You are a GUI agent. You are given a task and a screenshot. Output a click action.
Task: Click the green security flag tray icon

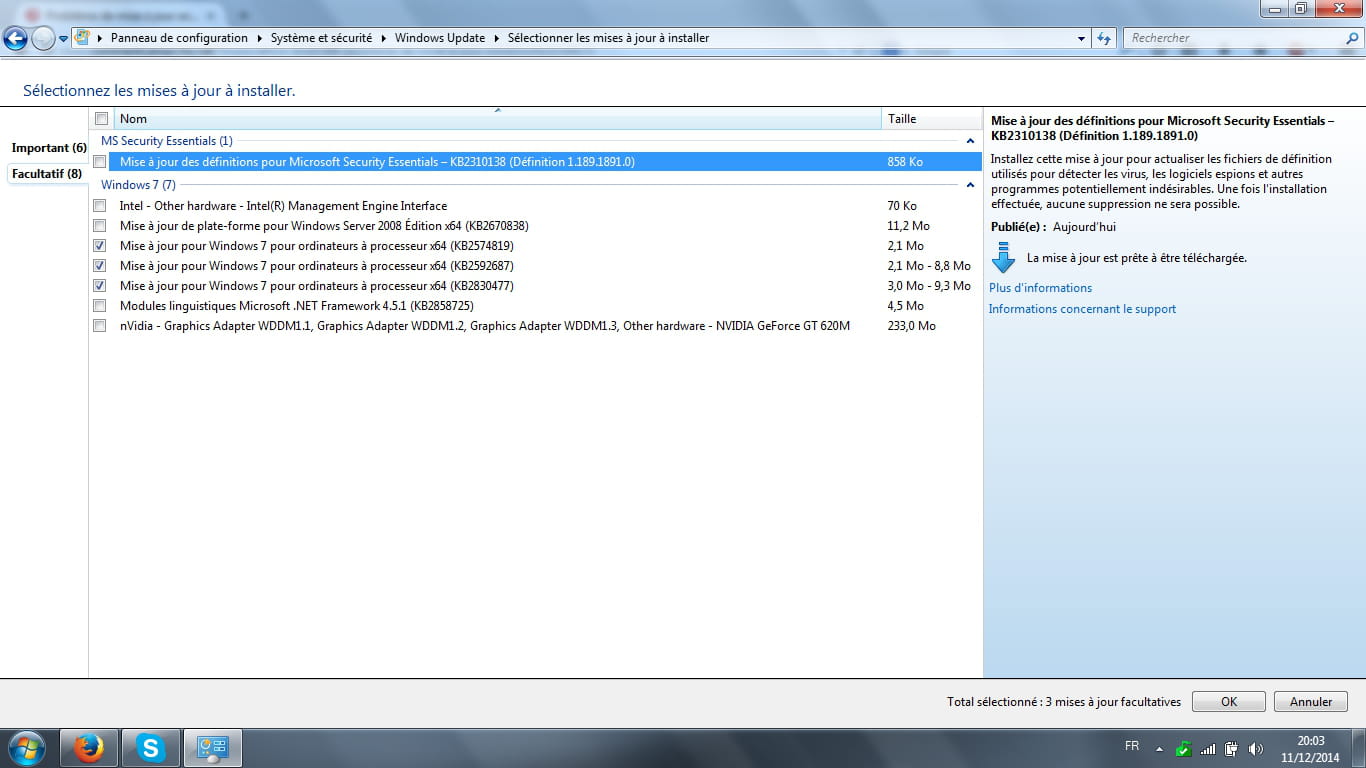(1183, 749)
